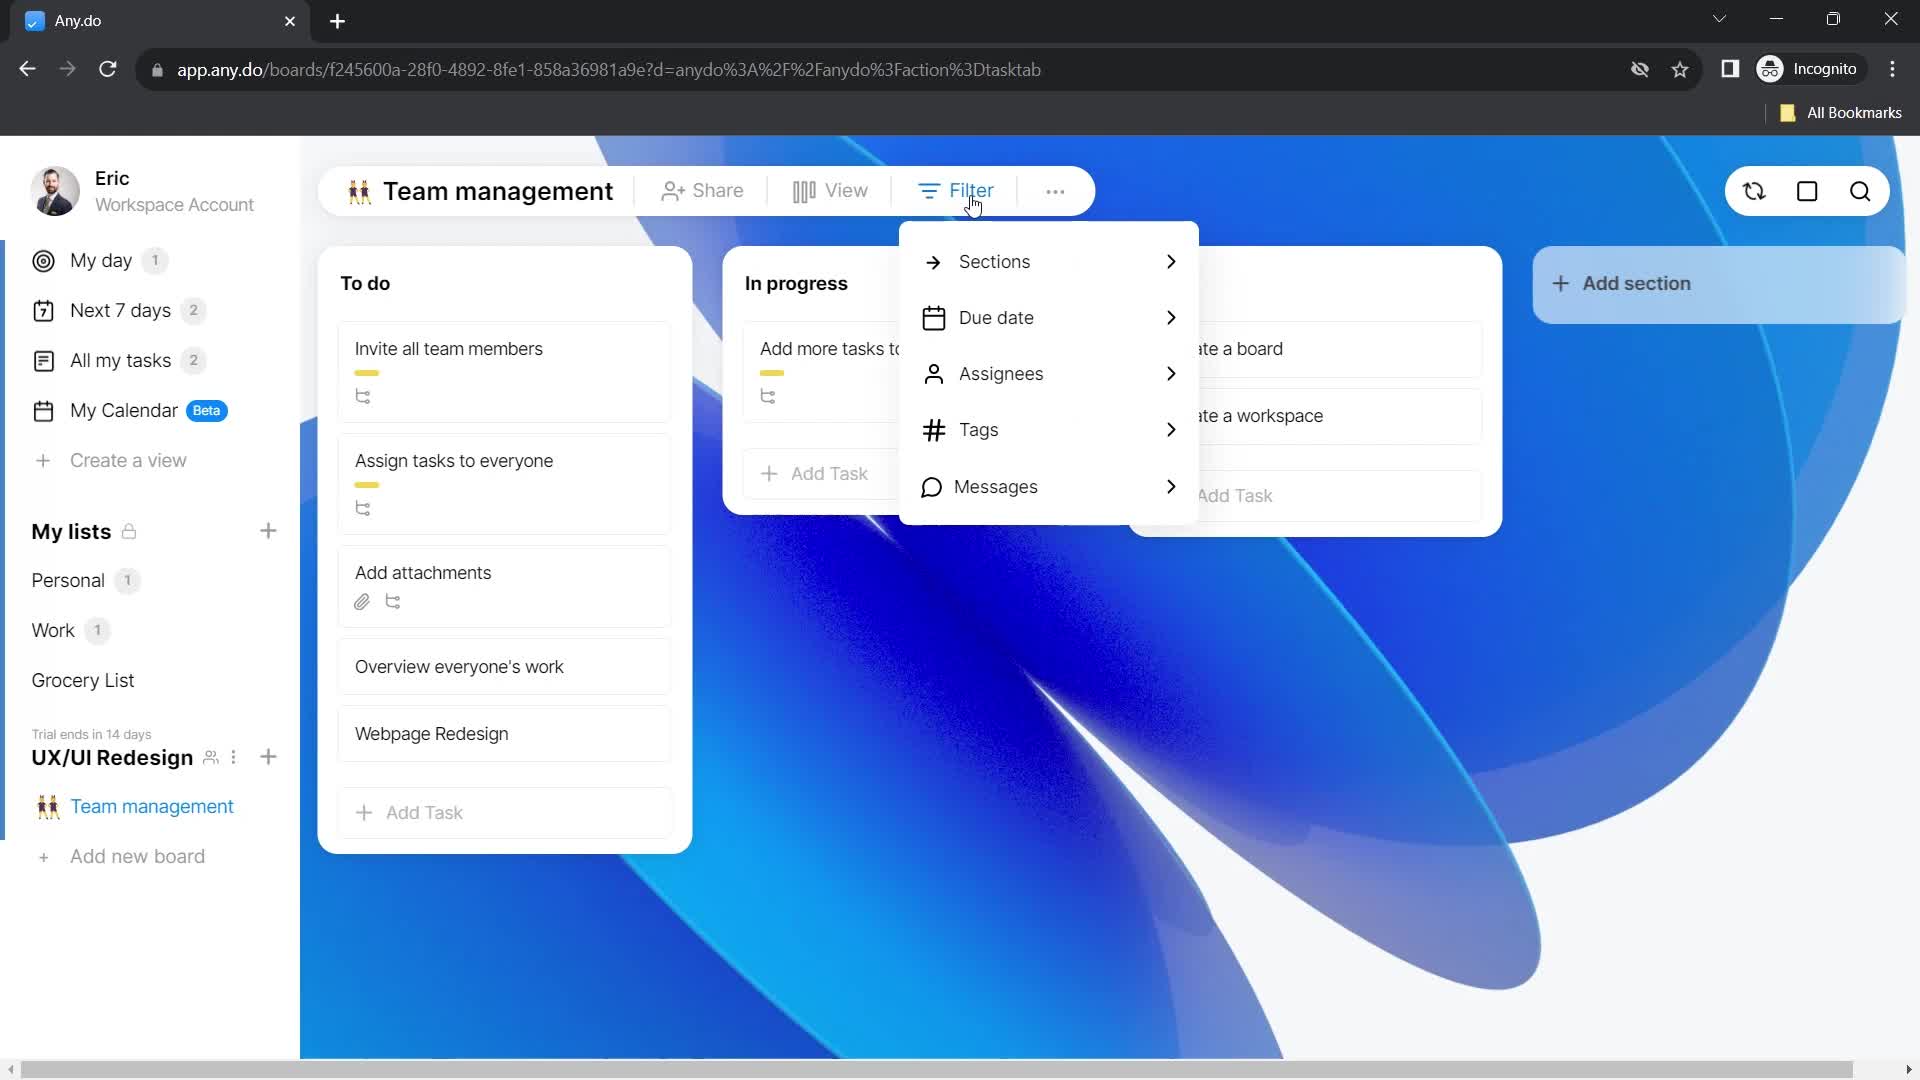
Task: Select Messages in the filter menu
Action: 1048,487
